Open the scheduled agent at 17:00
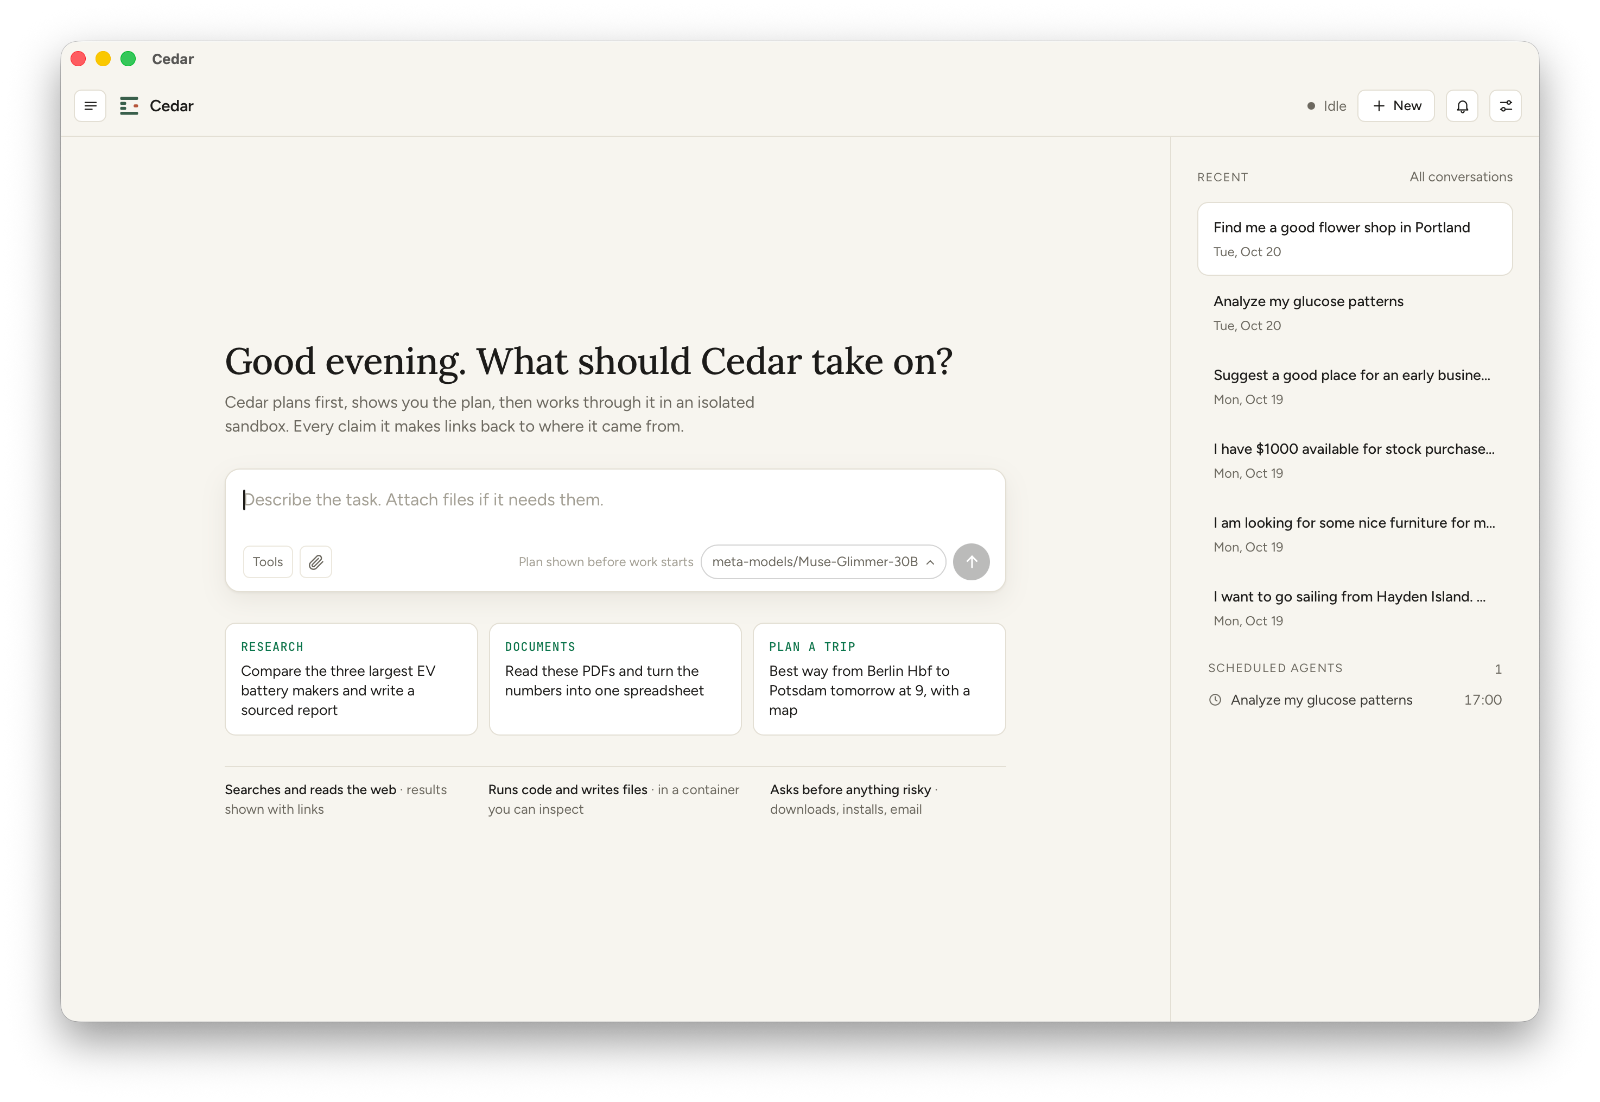 (x=1355, y=700)
